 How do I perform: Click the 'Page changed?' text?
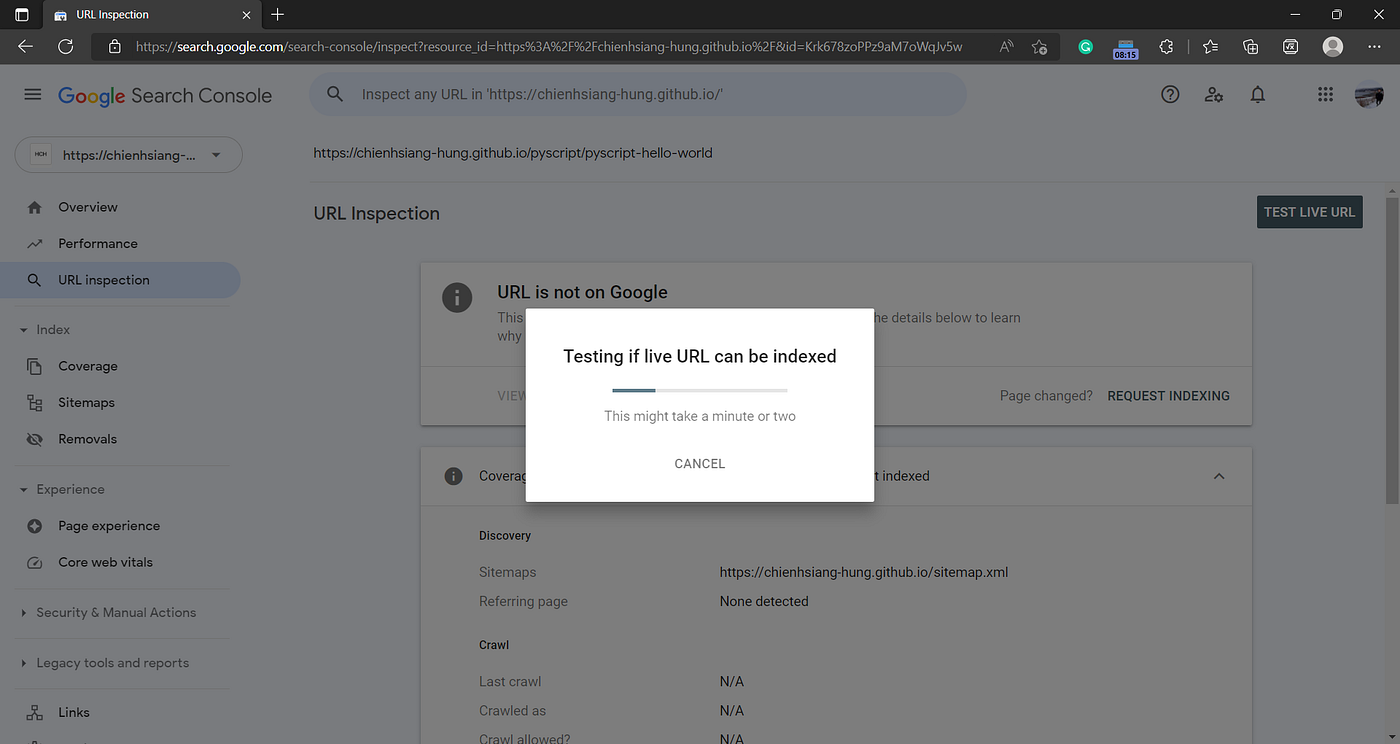tap(1046, 396)
